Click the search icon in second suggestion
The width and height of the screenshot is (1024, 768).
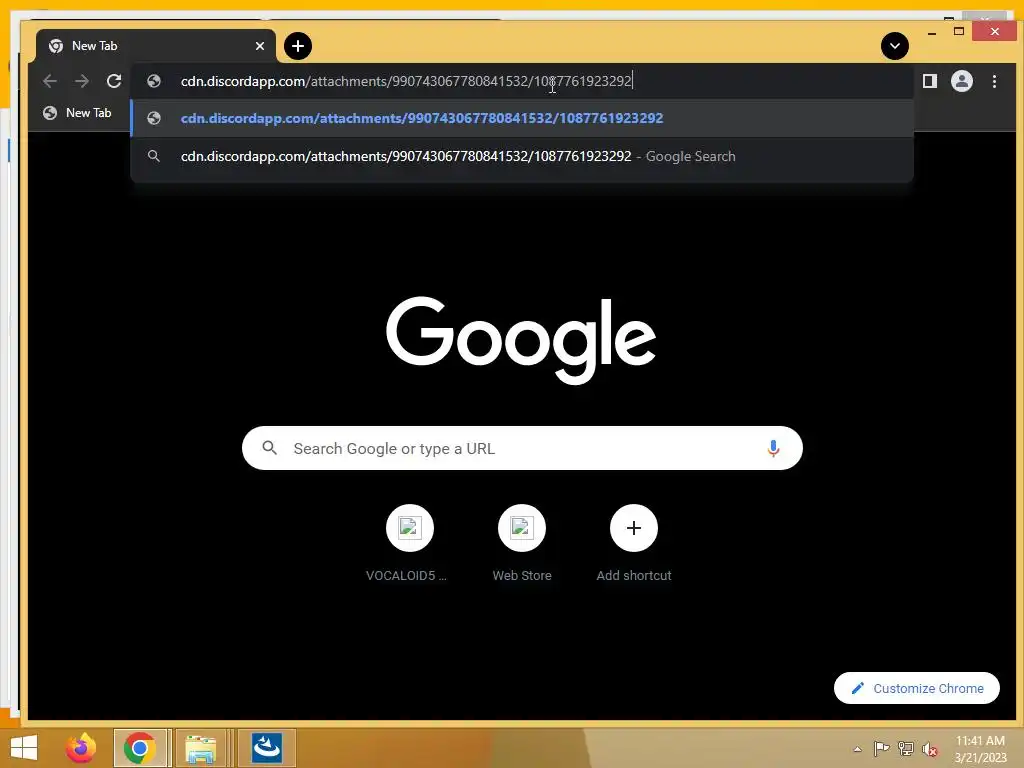(x=153, y=156)
